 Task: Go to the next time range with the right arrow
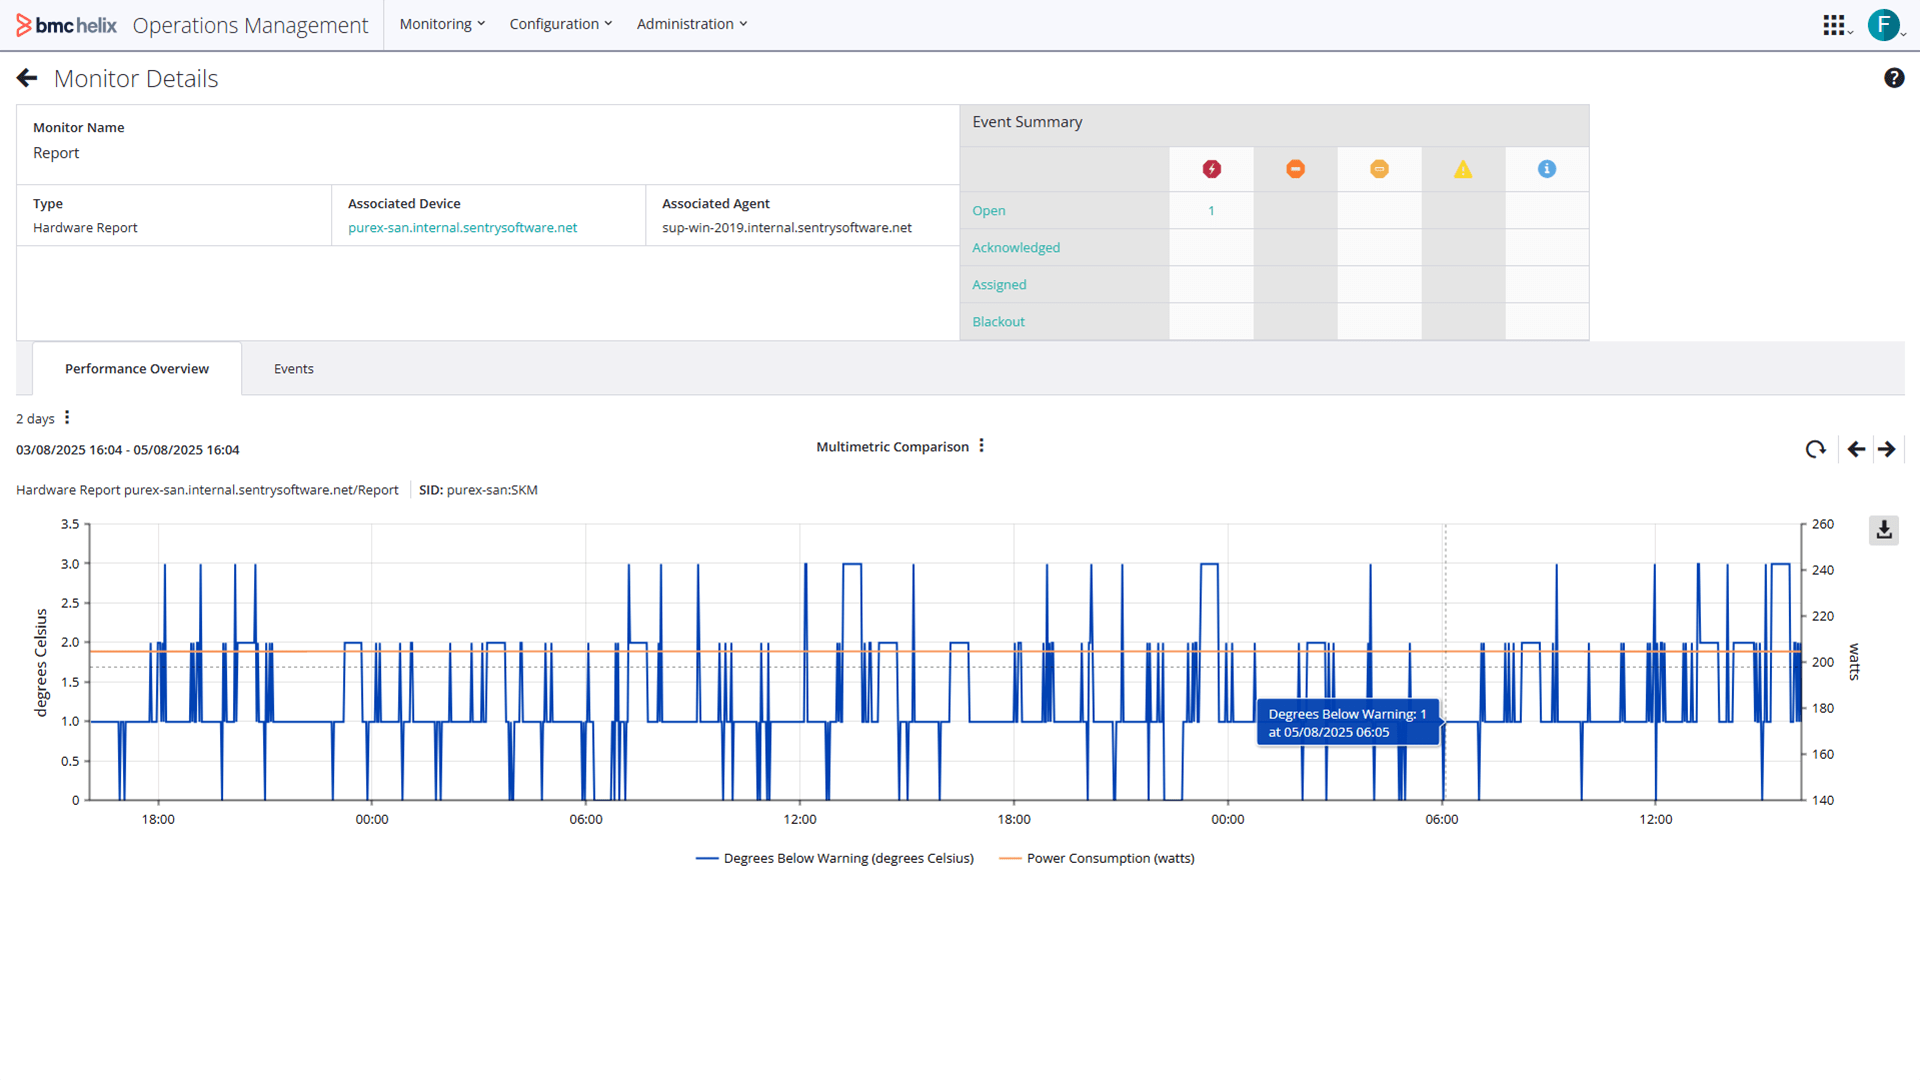click(1887, 449)
